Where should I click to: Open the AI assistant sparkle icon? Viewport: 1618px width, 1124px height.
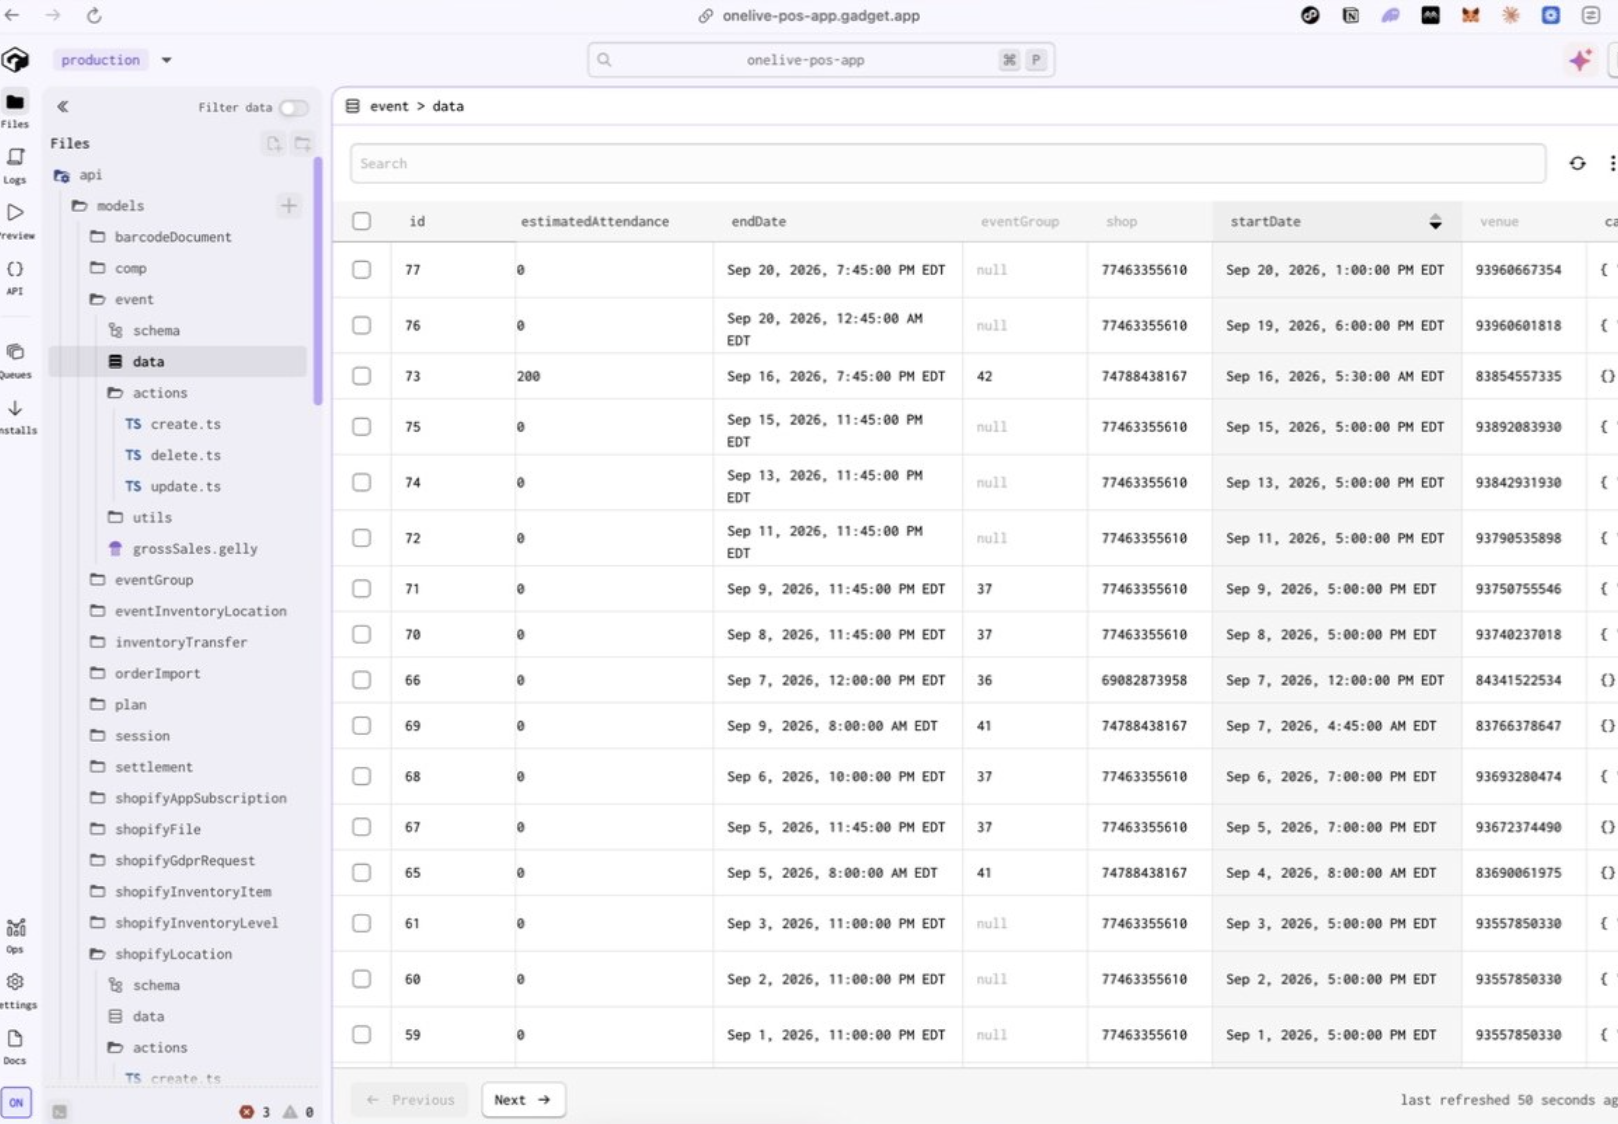[x=1580, y=60]
